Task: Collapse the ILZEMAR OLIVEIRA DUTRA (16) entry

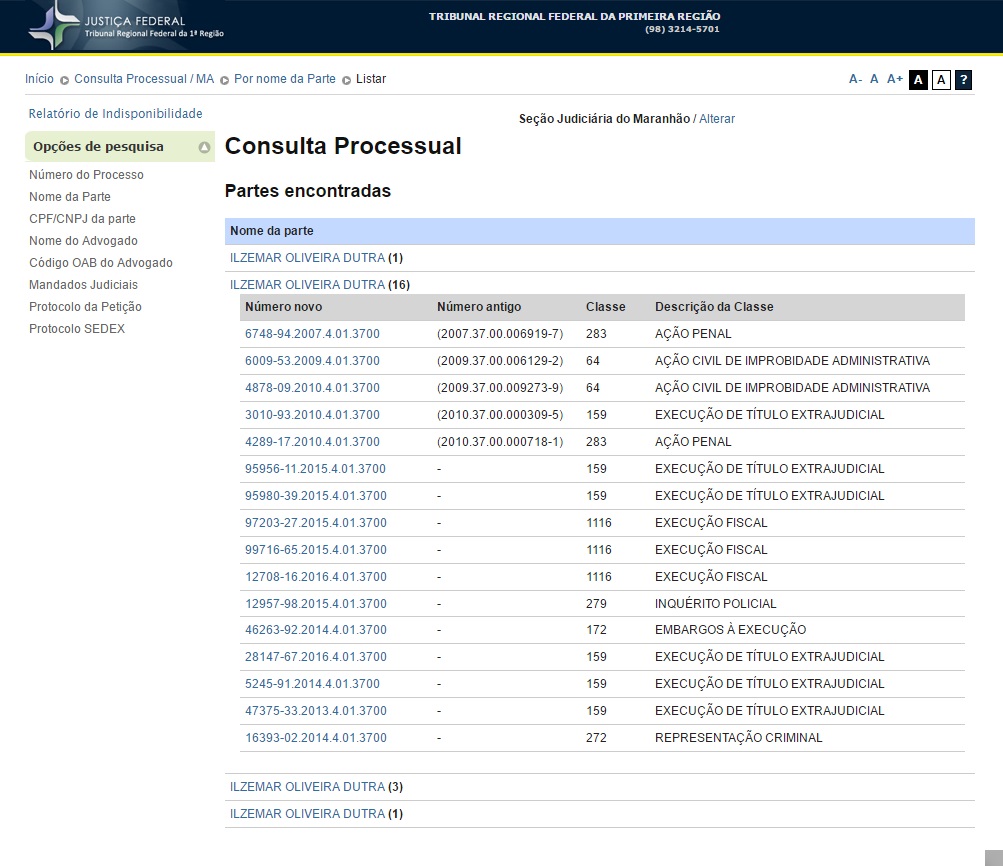Action: pos(307,285)
